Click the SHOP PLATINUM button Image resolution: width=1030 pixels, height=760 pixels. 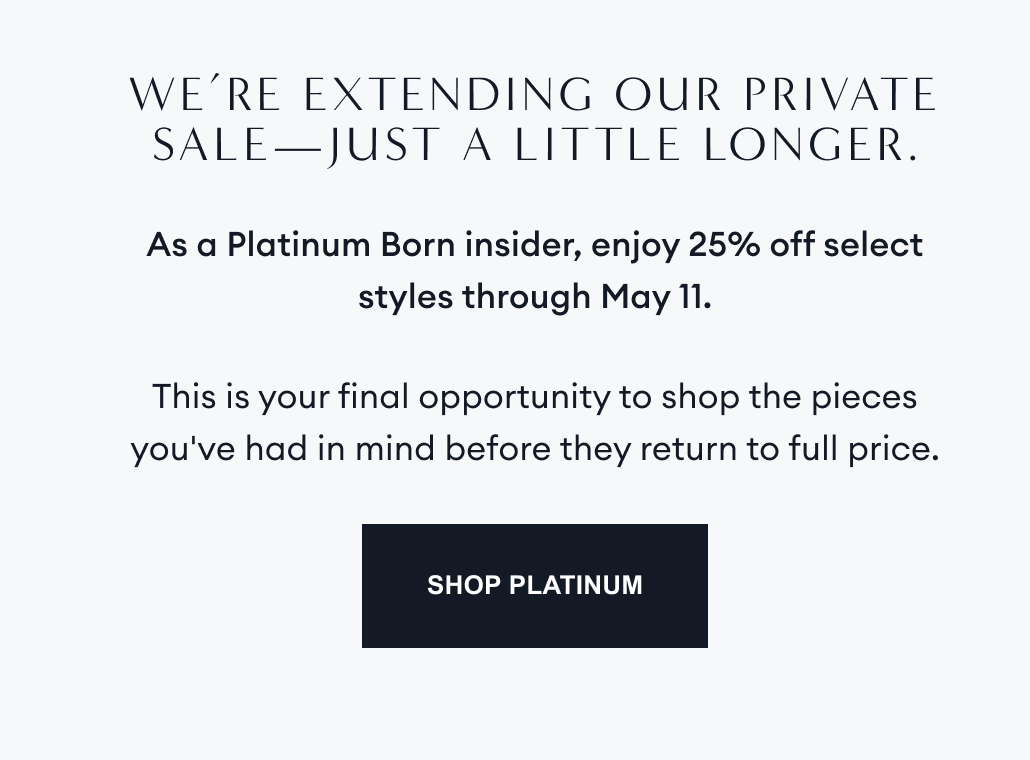[534, 585]
